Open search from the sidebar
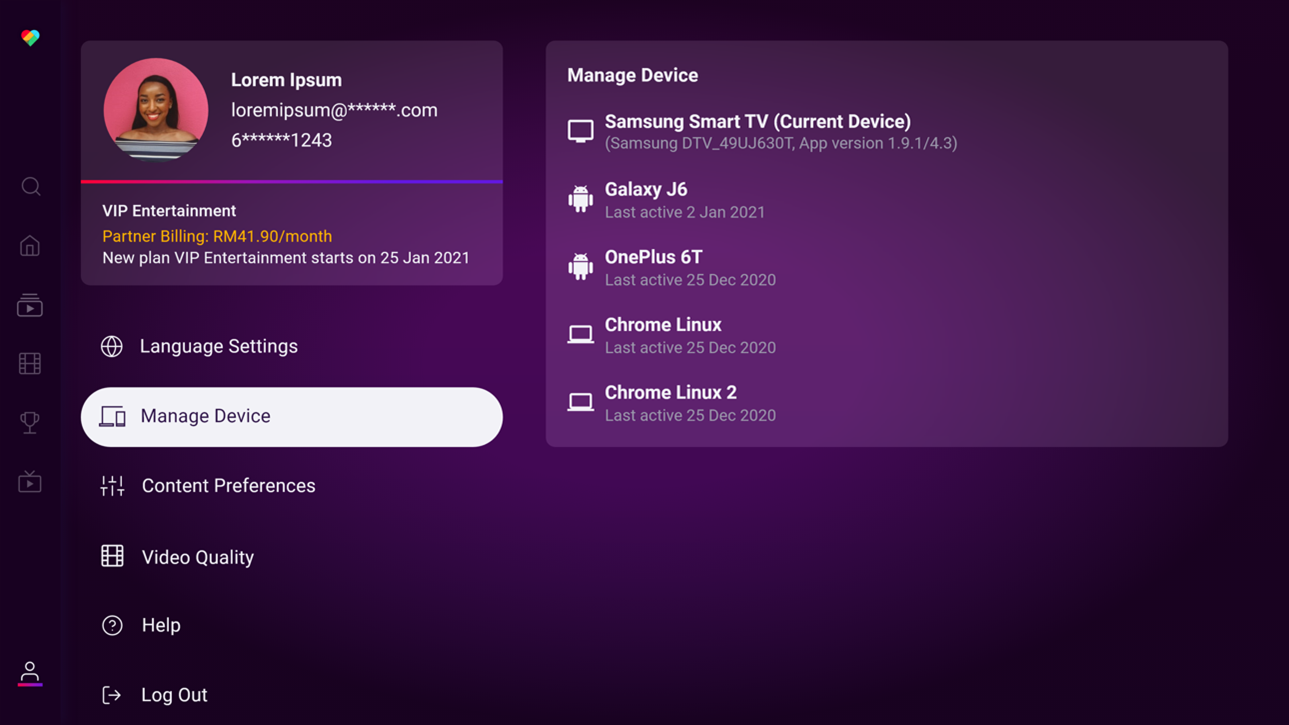The width and height of the screenshot is (1289, 725). (30, 186)
